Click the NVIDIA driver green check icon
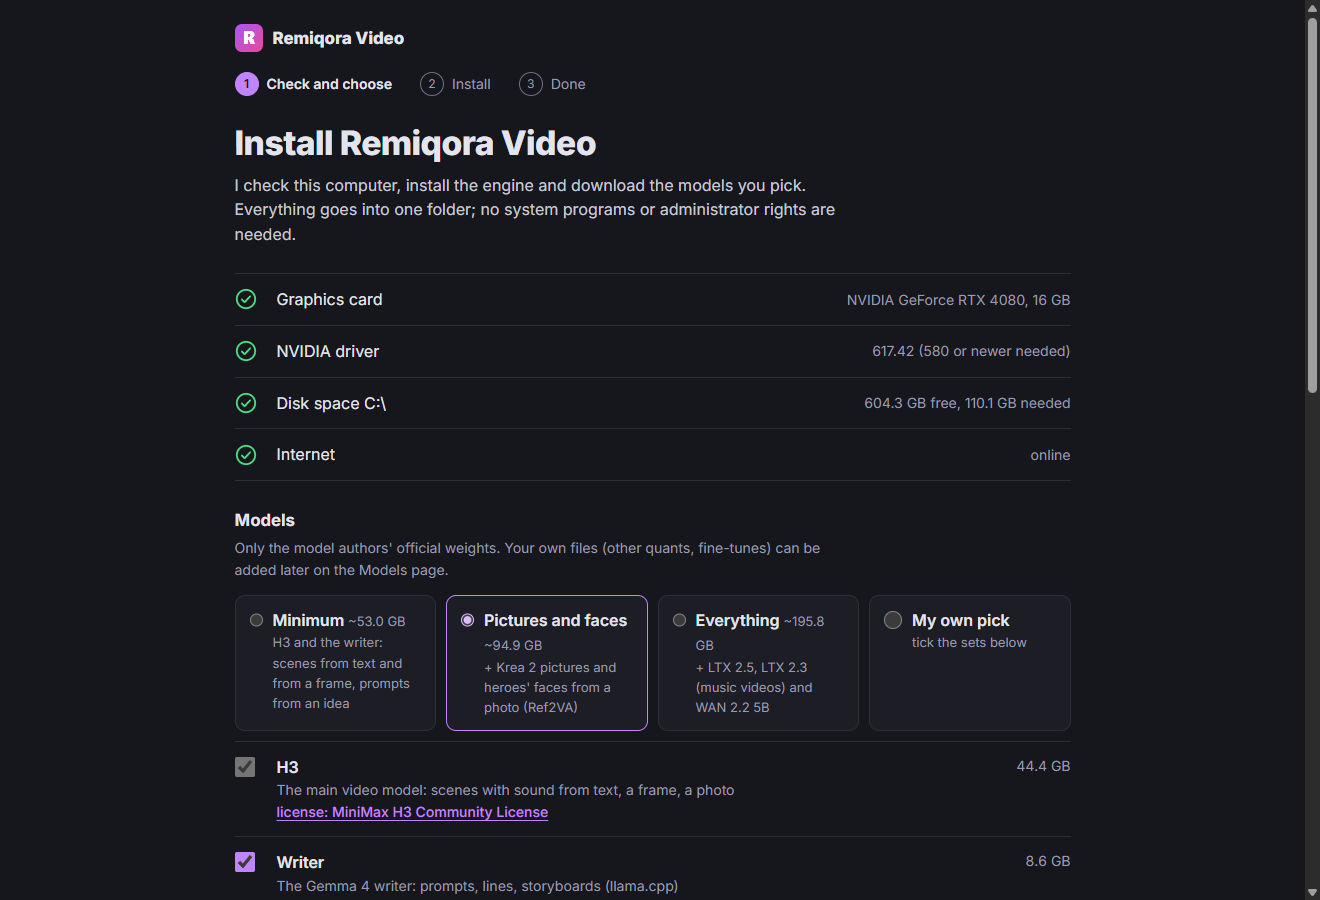The image size is (1320, 900). click(x=246, y=351)
